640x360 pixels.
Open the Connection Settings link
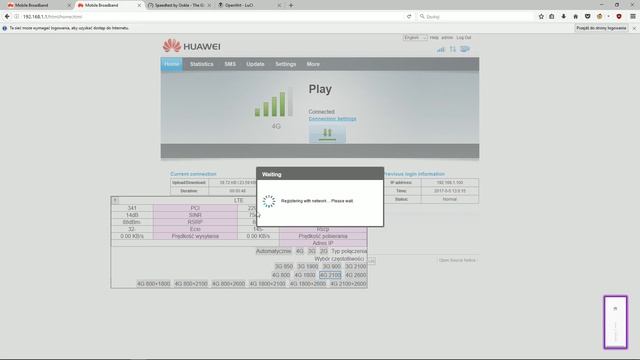point(332,119)
